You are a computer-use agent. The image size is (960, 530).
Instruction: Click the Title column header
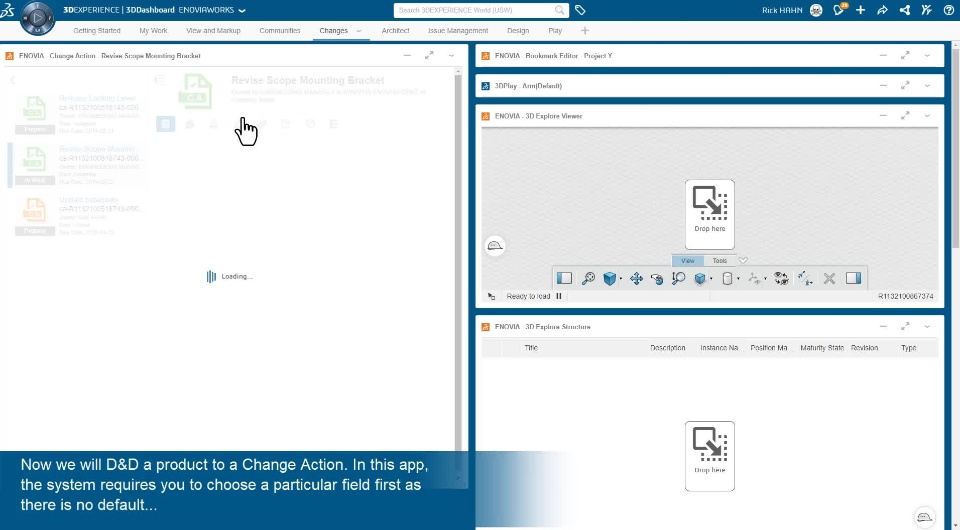(x=531, y=348)
